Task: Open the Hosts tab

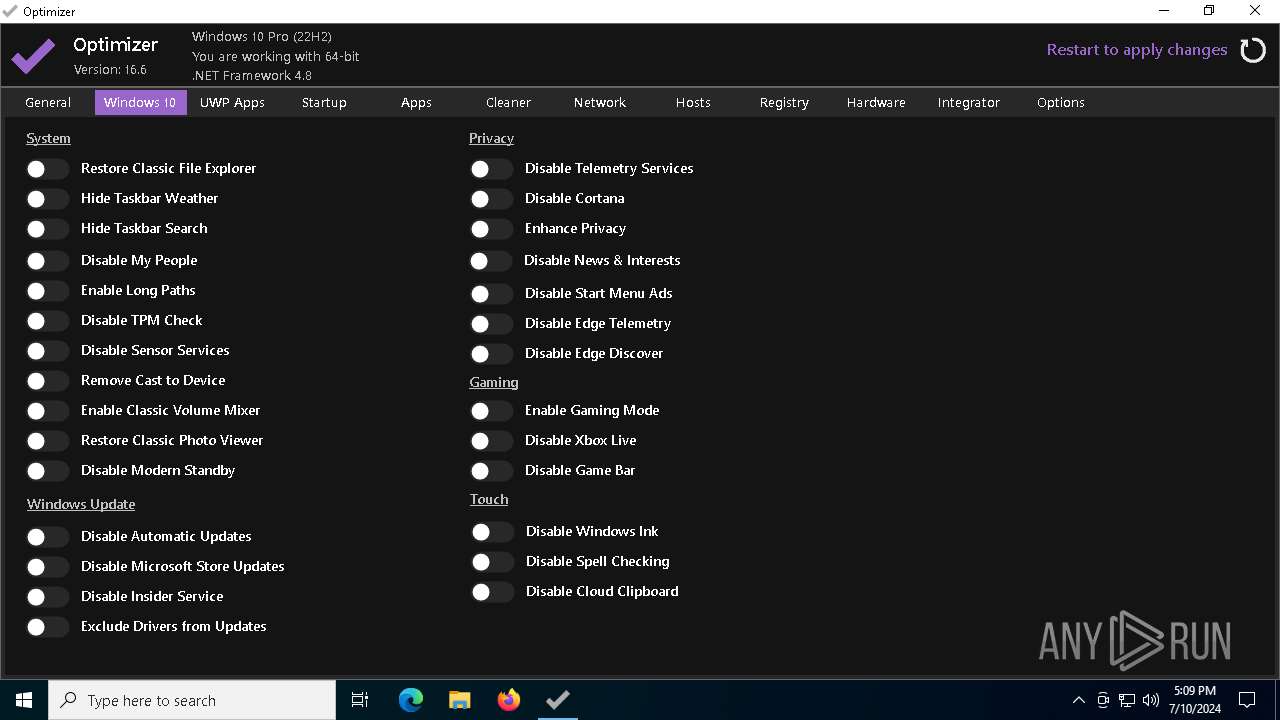Action: click(692, 102)
